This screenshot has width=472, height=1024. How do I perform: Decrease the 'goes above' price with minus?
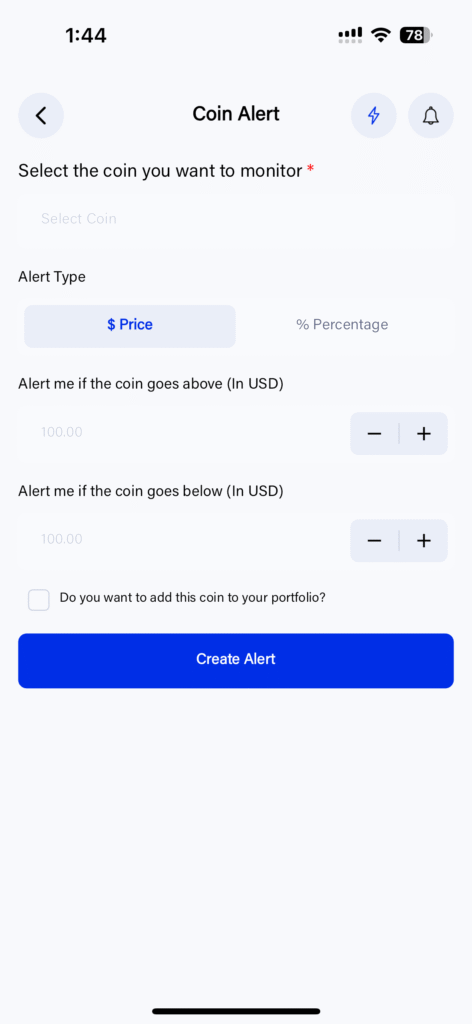[374, 434]
